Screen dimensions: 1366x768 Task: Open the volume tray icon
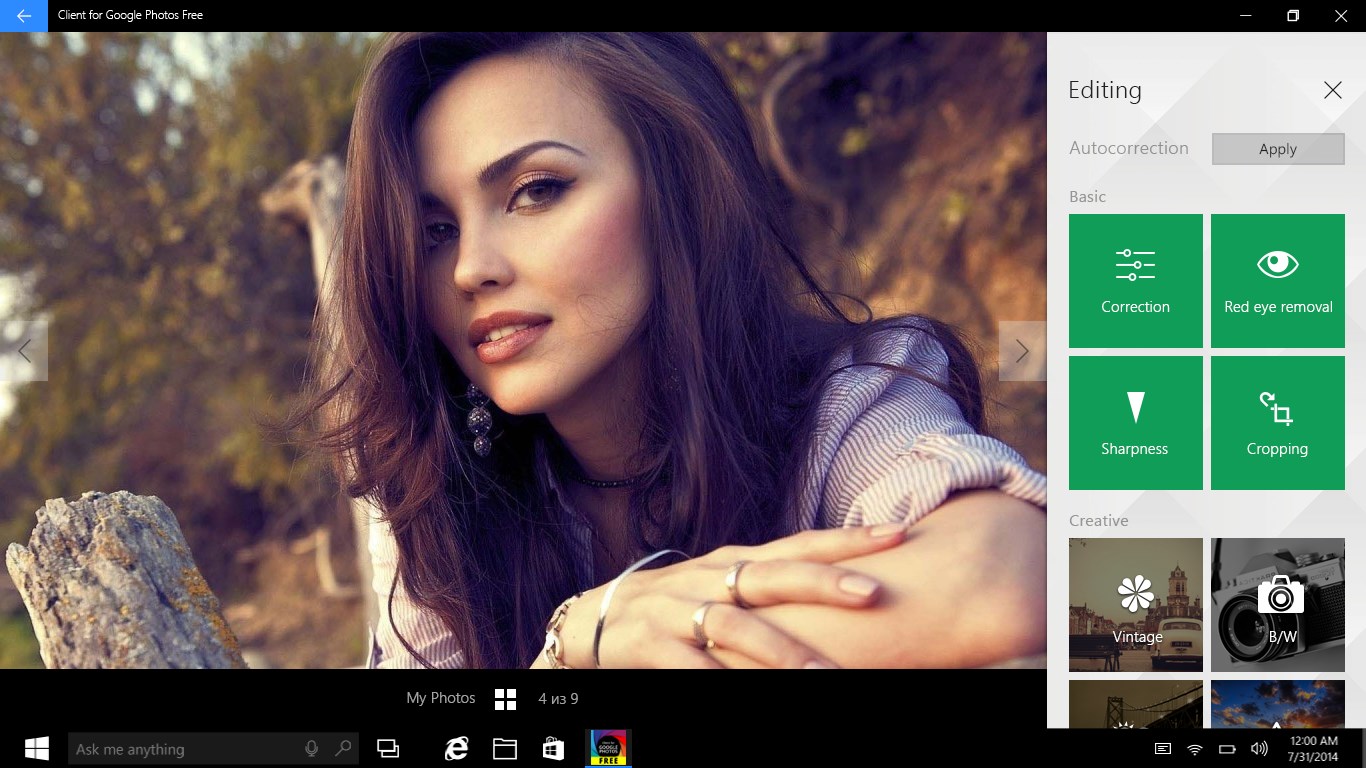pyautogui.click(x=1259, y=749)
